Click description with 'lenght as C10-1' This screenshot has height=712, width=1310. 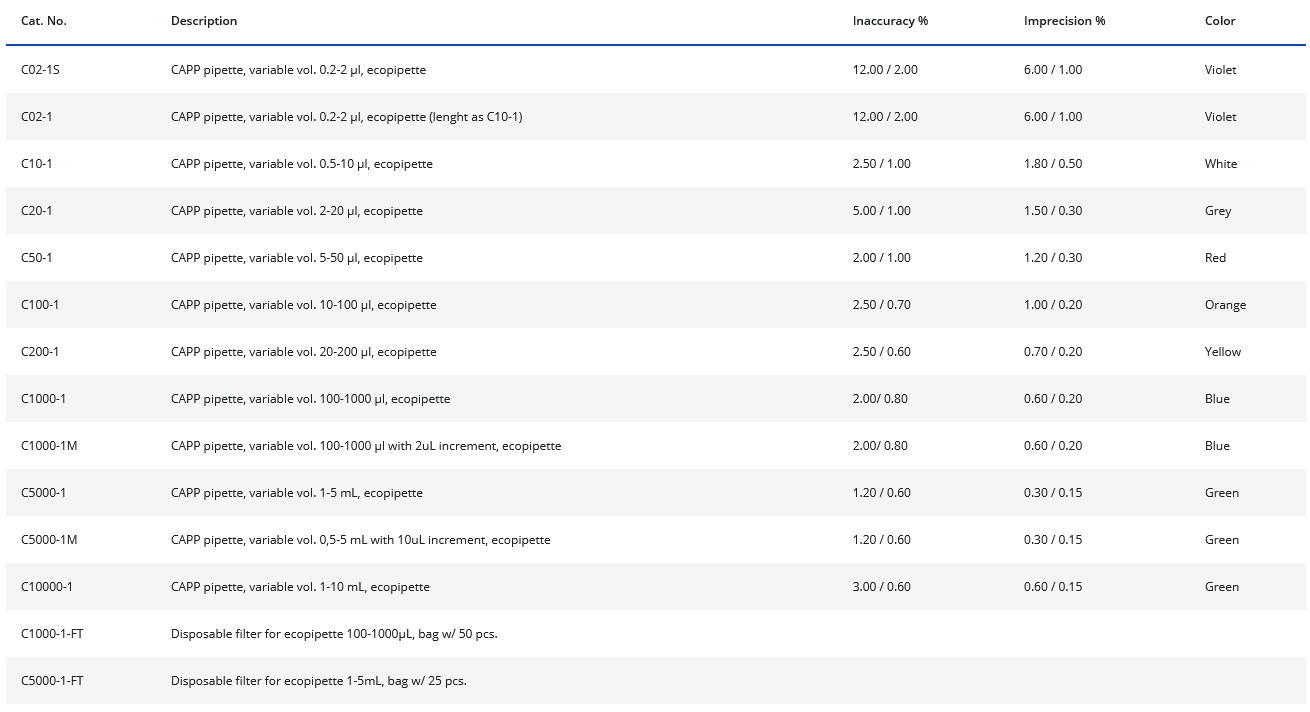tap(346, 117)
